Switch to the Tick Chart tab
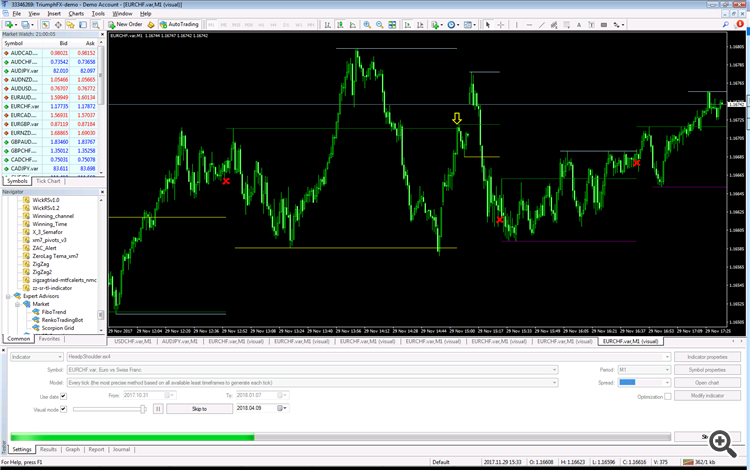The height and width of the screenshot is (470, 750). (x=48, y=181)
